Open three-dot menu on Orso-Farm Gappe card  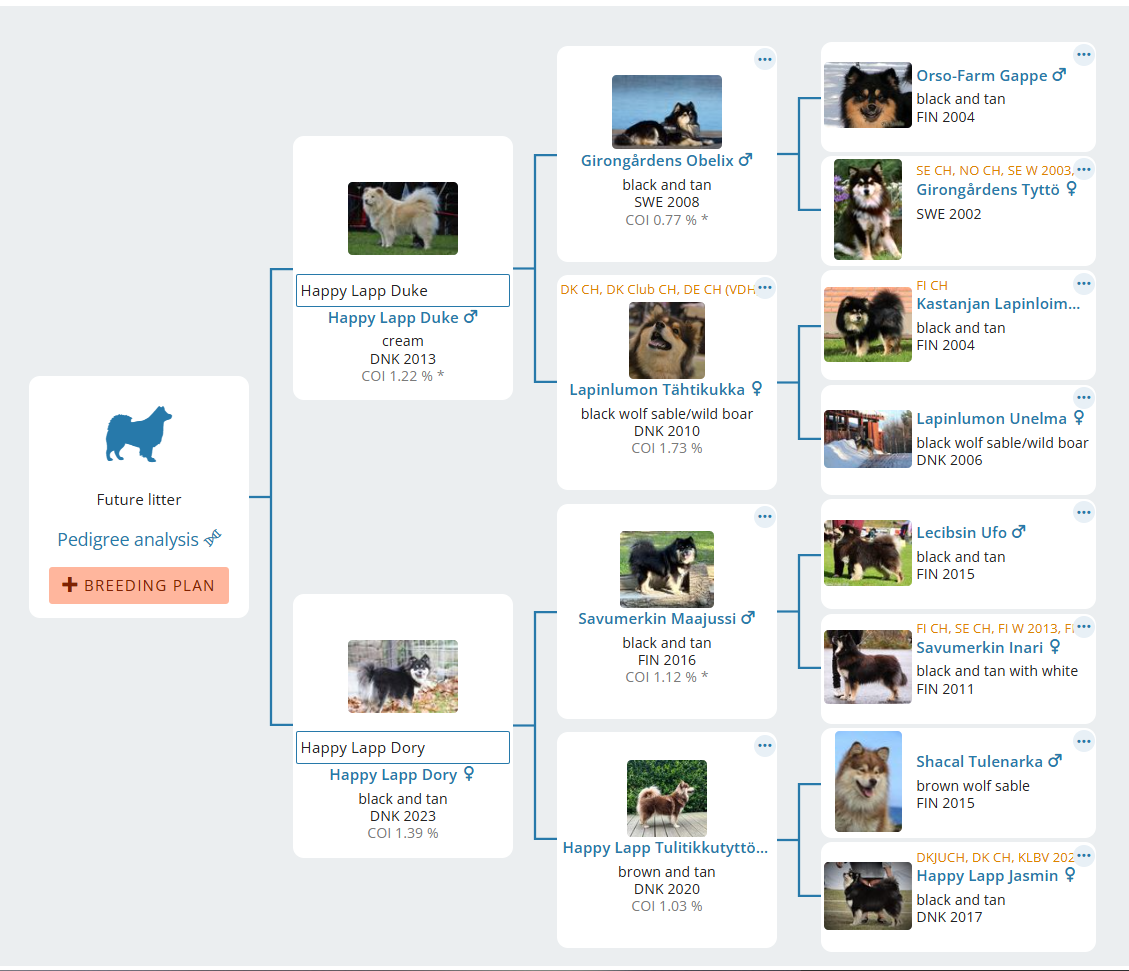coord(1084,55)
